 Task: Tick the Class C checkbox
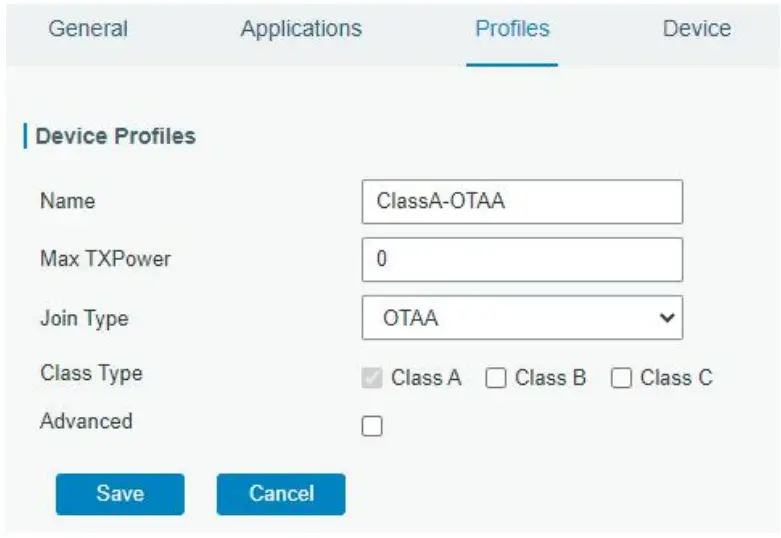pyautogui.click(x=621, y=378)
